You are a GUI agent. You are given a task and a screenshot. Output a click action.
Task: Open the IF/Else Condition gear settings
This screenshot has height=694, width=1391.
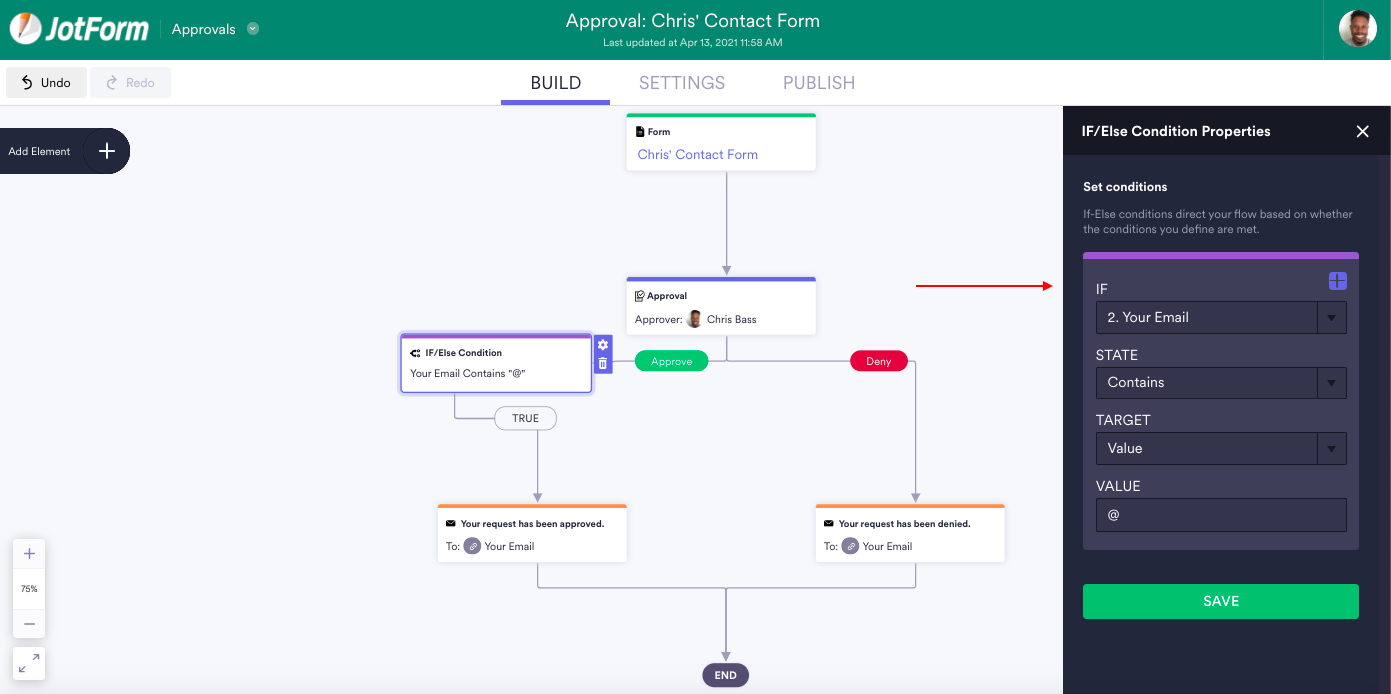[x=603, y=345]
